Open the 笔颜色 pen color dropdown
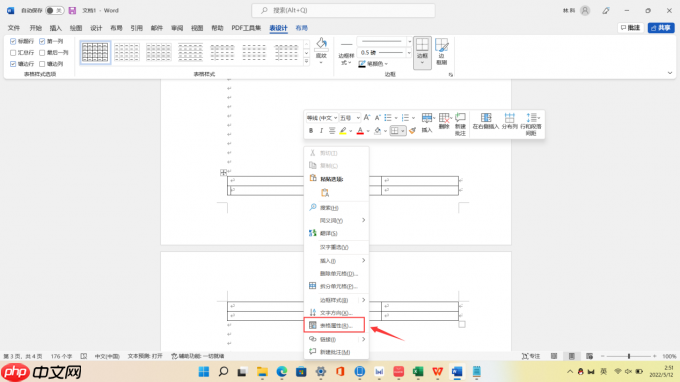Viewport: 680px width, 382px height. tap(386, 64)
